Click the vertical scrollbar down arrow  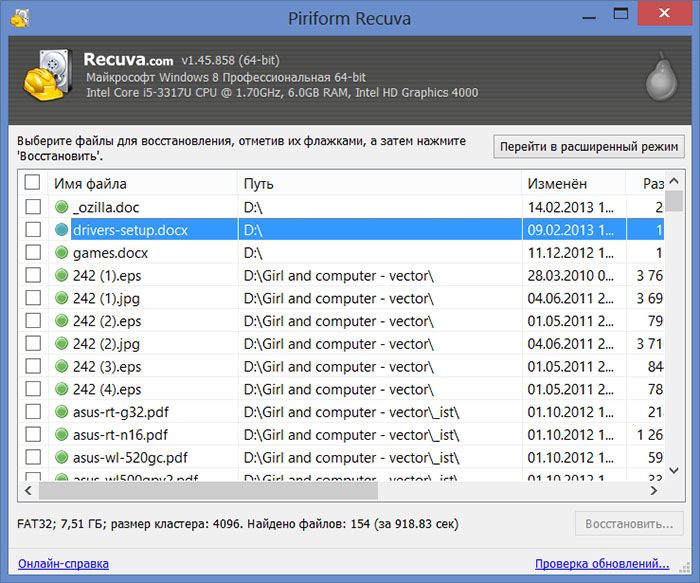(x=676, y=474)
